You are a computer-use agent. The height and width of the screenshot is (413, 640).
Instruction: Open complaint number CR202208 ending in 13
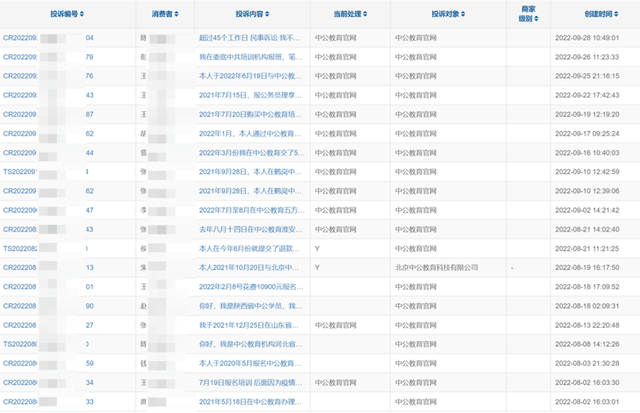point(48,268)
